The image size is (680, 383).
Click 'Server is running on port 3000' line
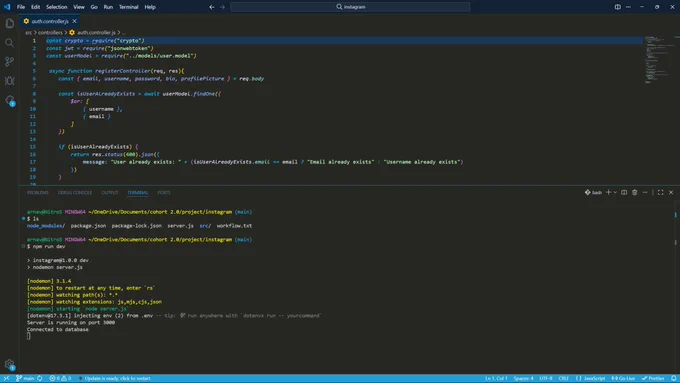coord(71,322)
